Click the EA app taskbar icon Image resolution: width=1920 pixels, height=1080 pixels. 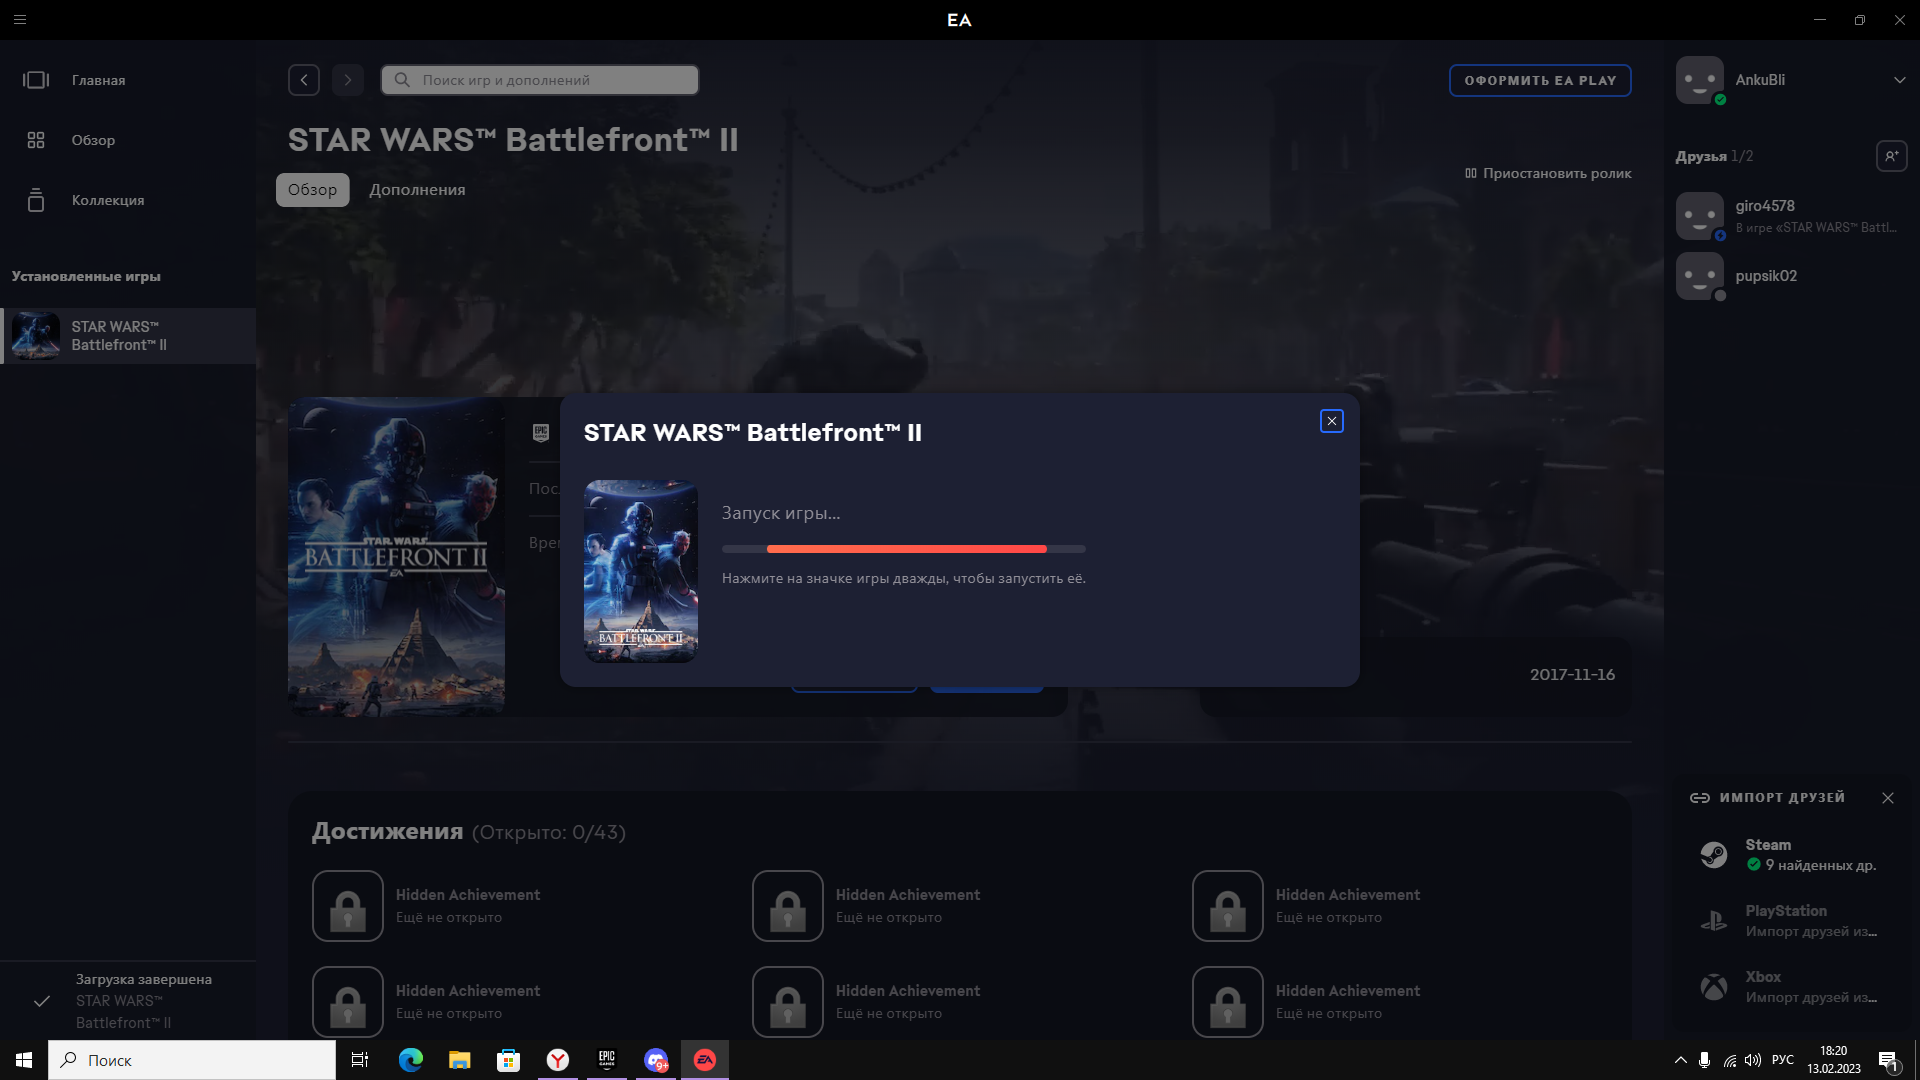[705, 1060]
